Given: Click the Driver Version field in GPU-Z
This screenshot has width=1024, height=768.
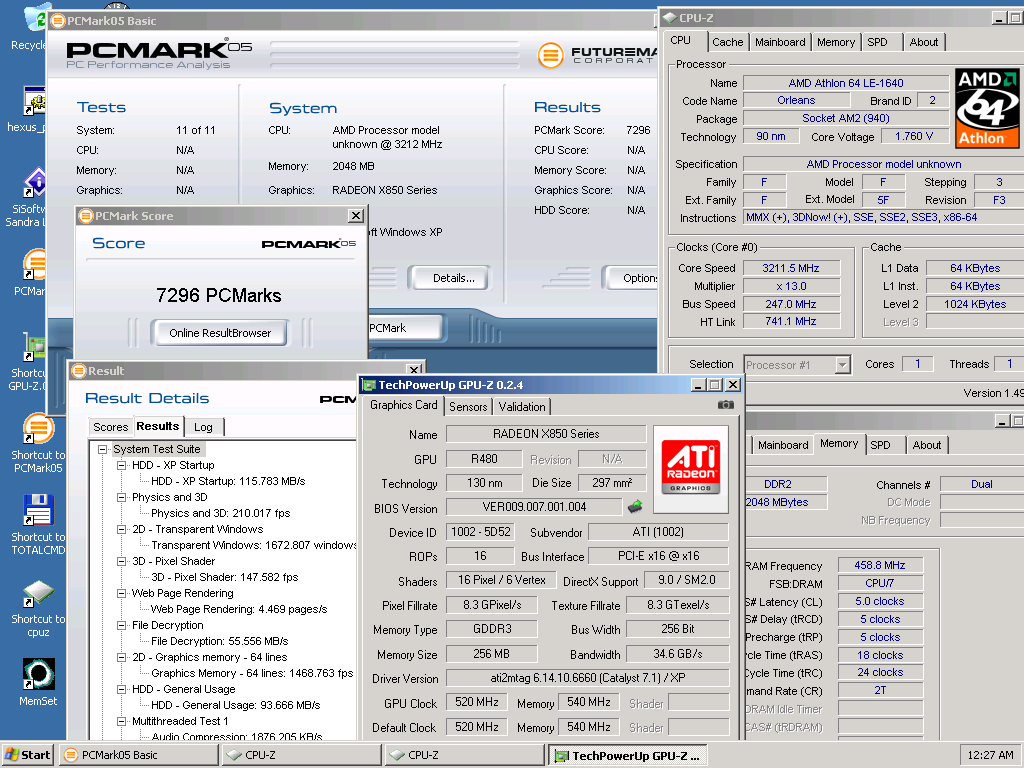Looking at the screenshot, I should [588, 678].
